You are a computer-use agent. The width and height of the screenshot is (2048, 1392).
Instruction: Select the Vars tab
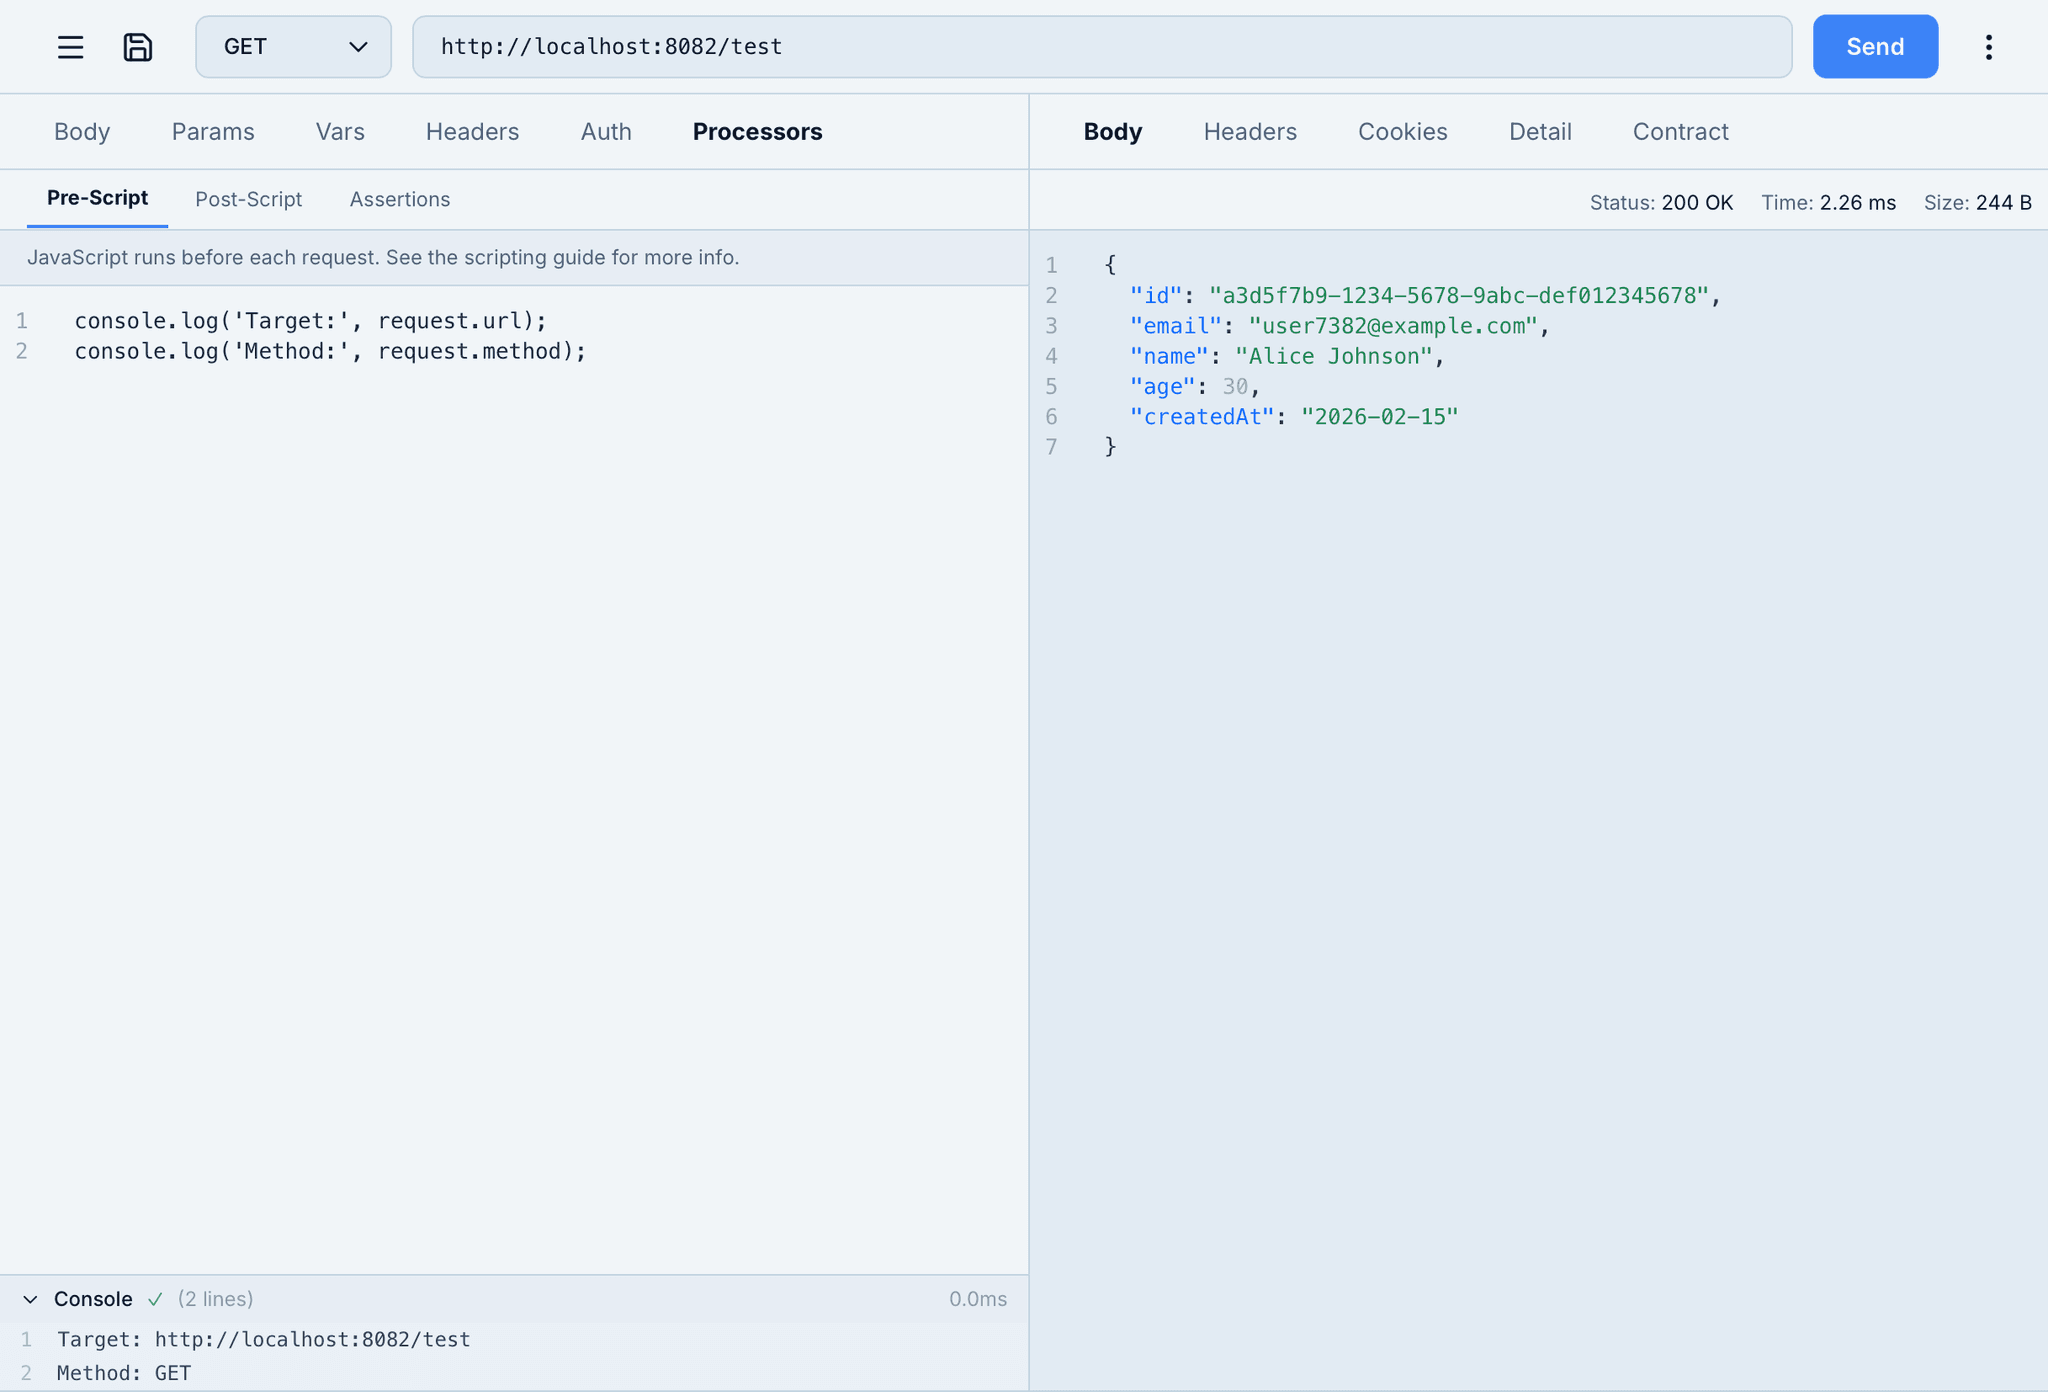pyautogui.click(x=340, y=132)
